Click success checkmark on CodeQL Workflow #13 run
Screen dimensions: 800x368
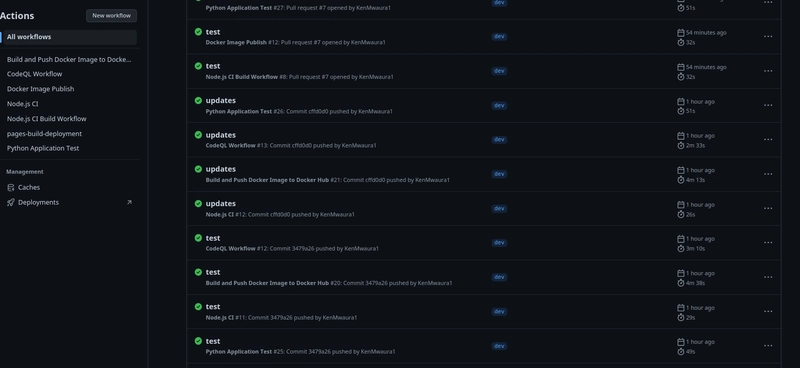click(198, 135)
